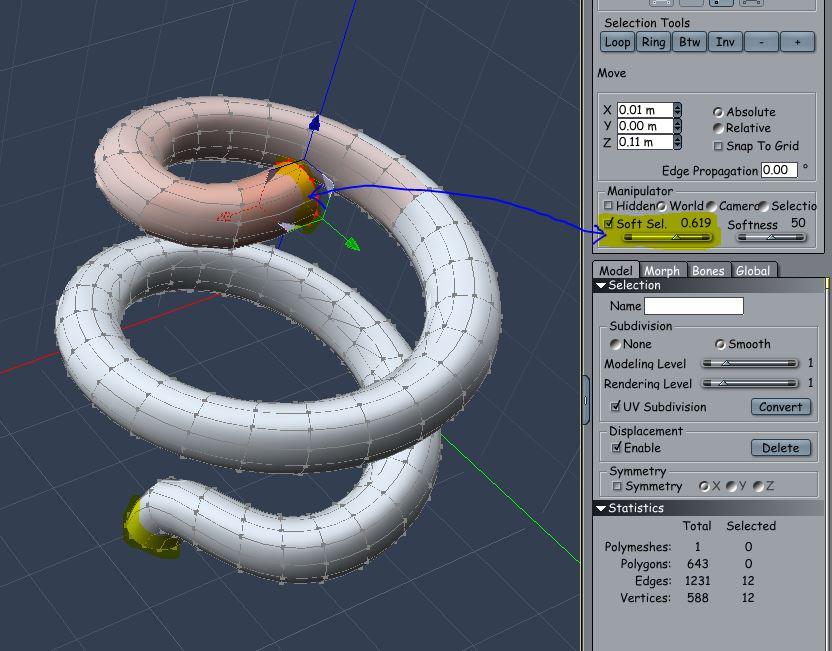The height and width of the screenshot is (651, 832).
Task: Switch to the Global tab
Action: pos(752,270)
